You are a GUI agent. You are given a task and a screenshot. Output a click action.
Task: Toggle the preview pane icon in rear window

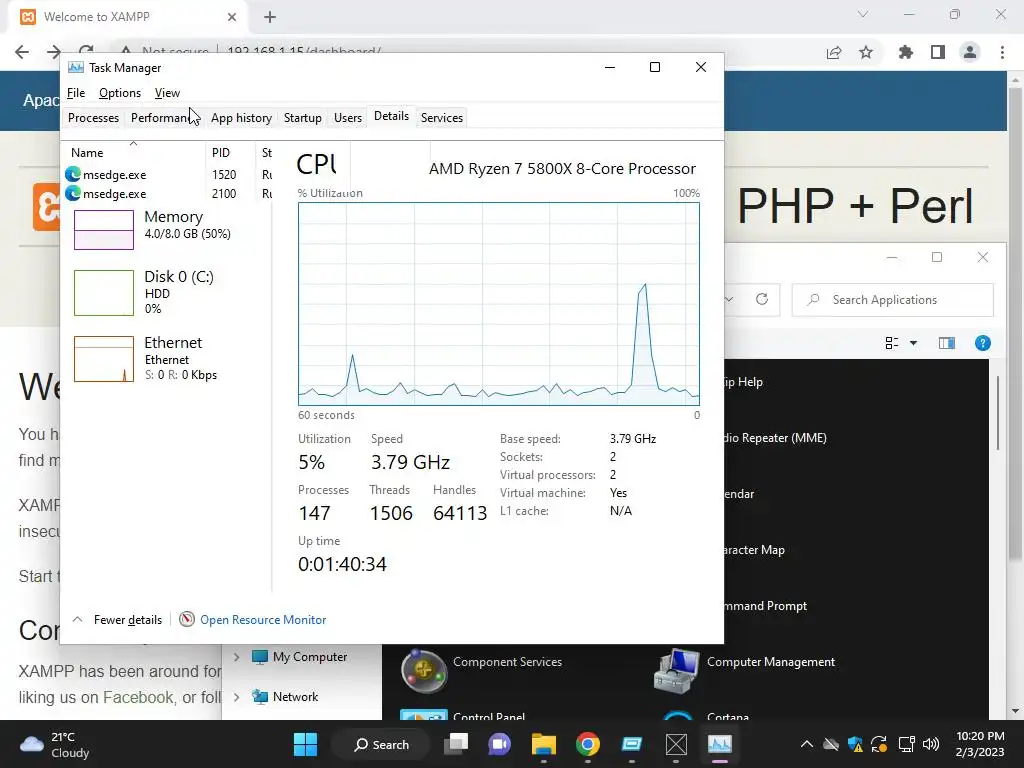pos(947,344)
